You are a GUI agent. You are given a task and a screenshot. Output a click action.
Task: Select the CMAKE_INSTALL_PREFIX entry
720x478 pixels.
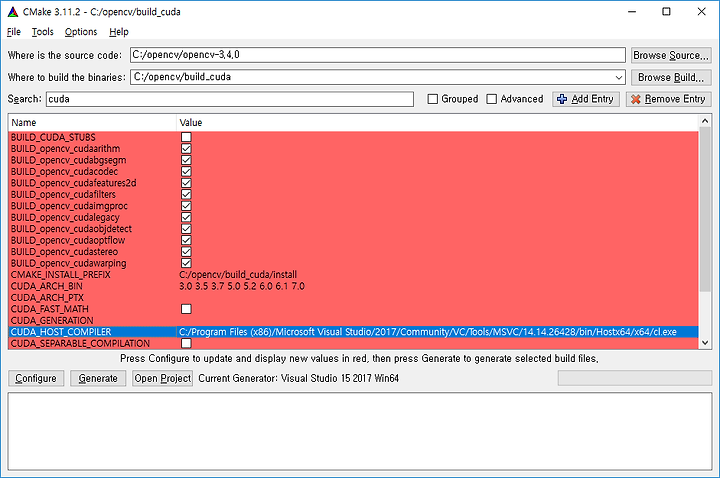point(61,275)
